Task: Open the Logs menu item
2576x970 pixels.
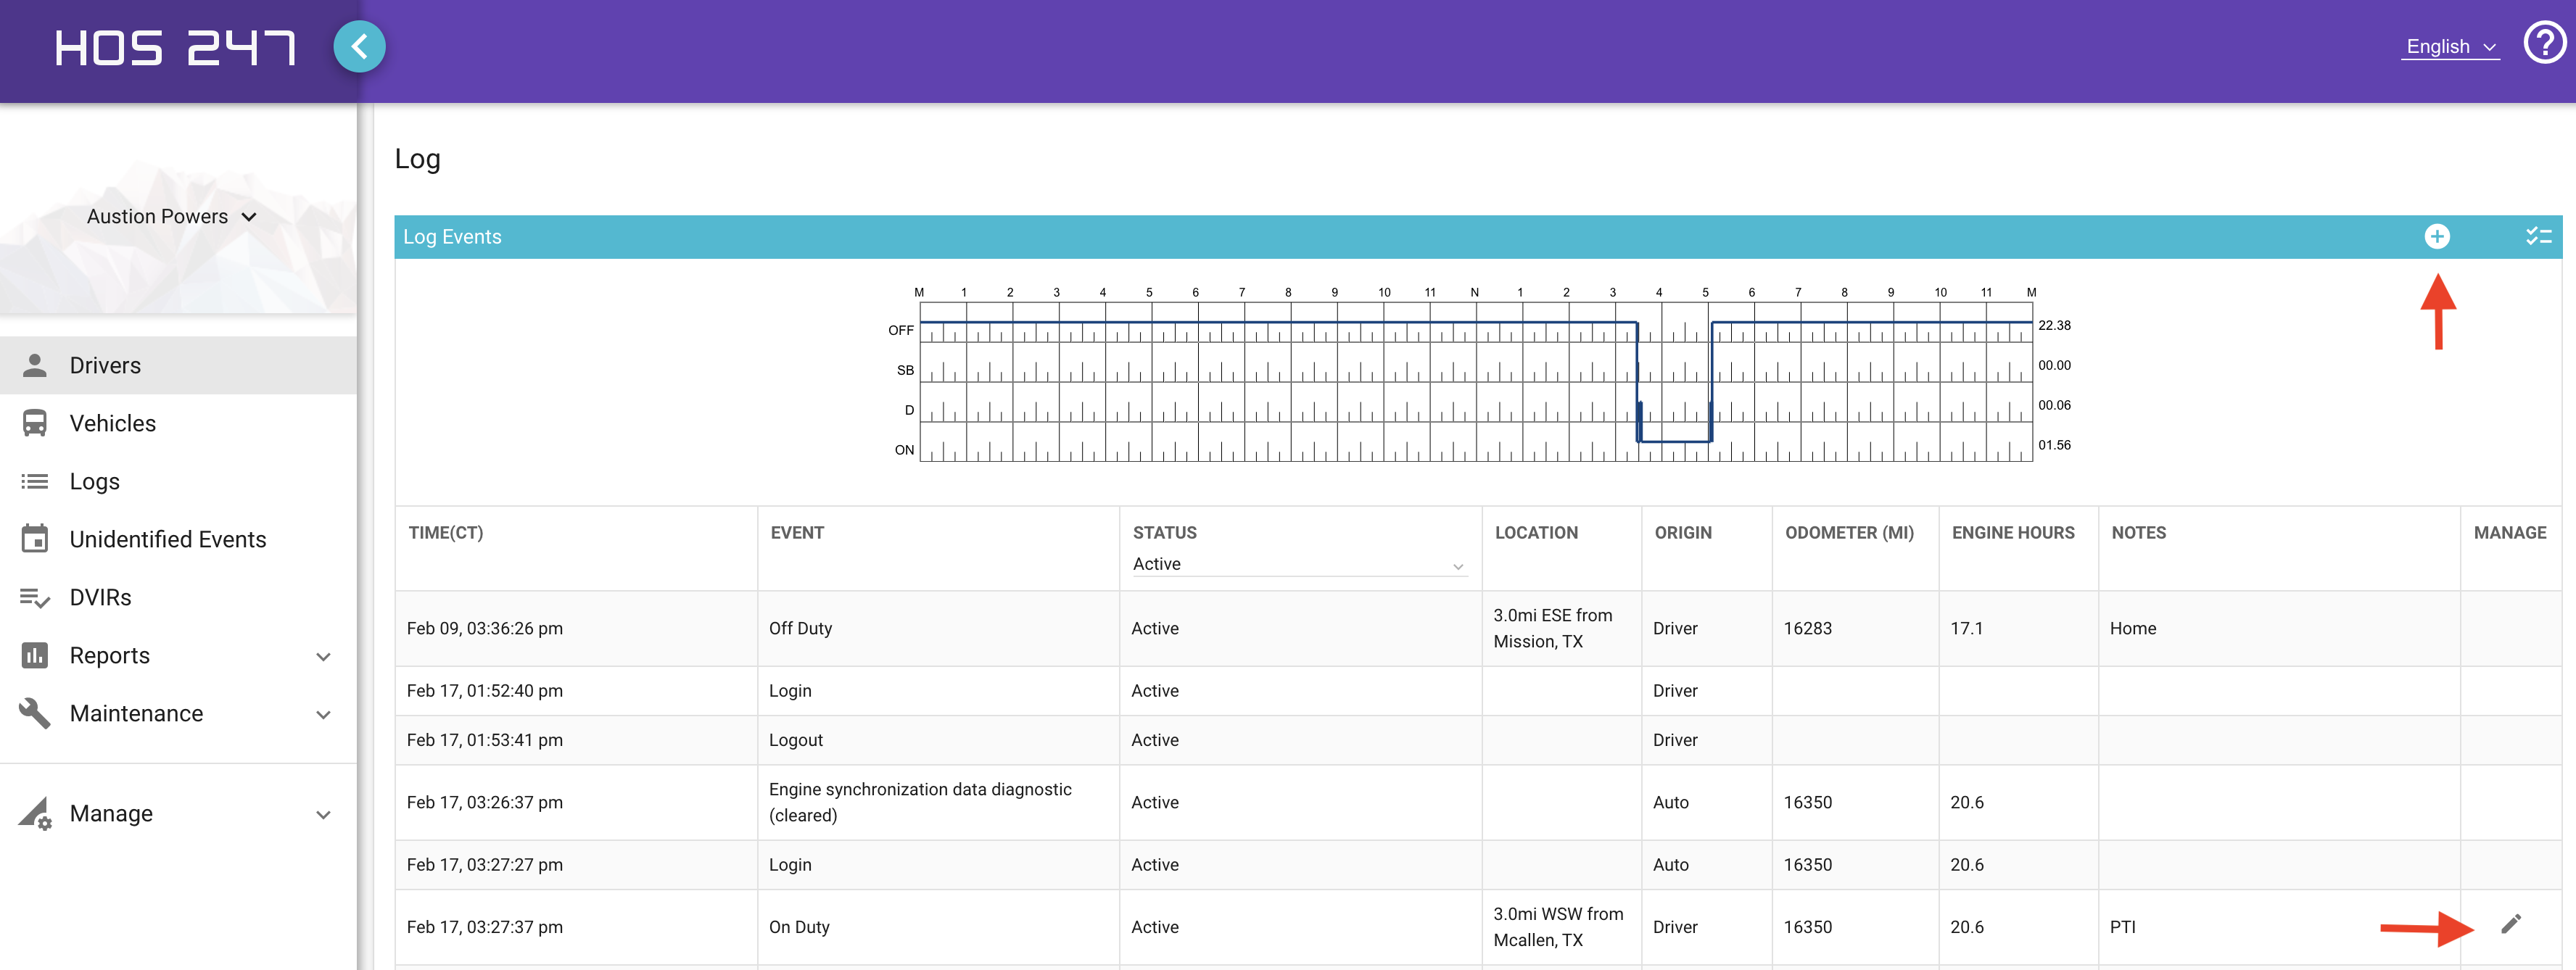Action: pos(178,481)
